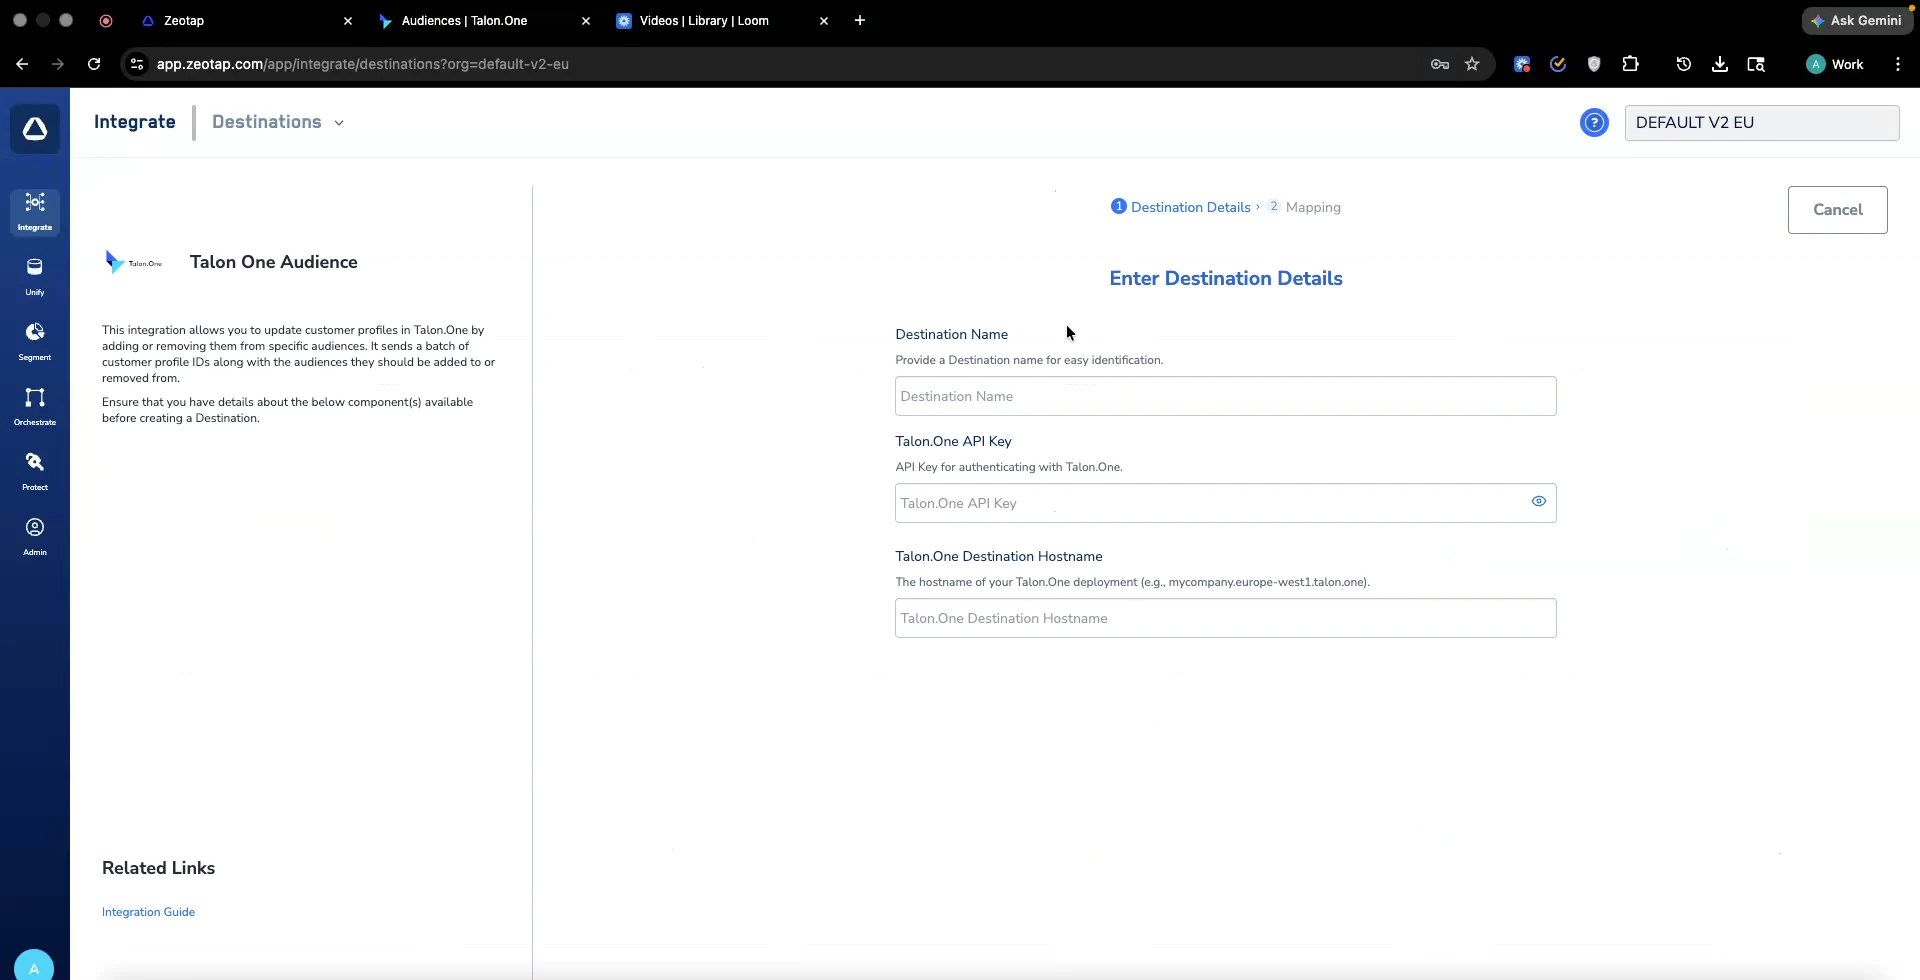Image resolution: width=1920 pixels, height=980 pixels.
Task: Reload the current page
Action: (94, 64)
